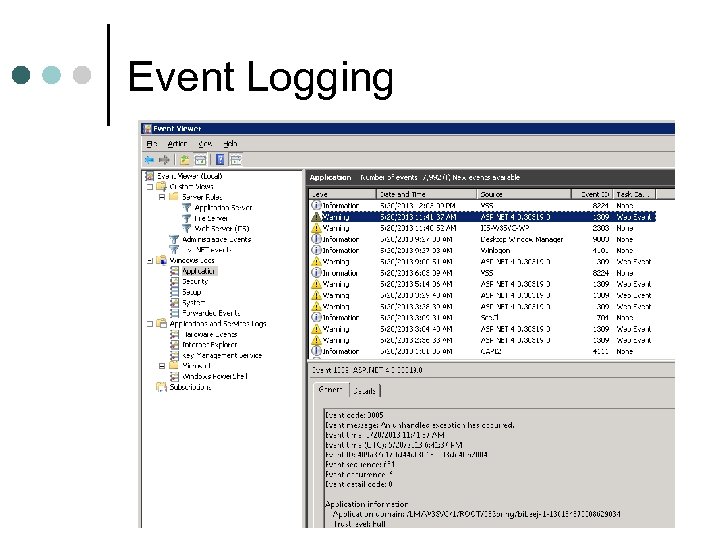
Task: Click the information icon of the Winlogon event
Action: tap(316, 250)
